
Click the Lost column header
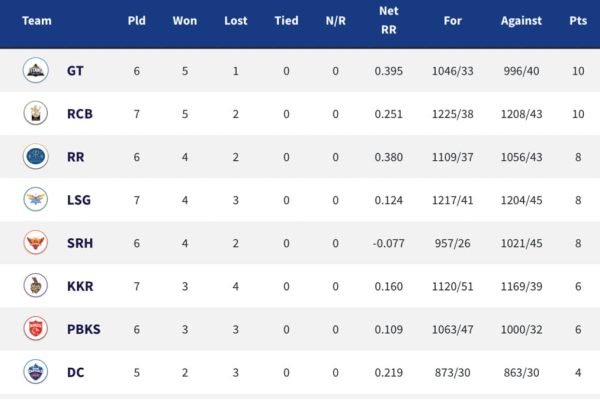(236, 20)
